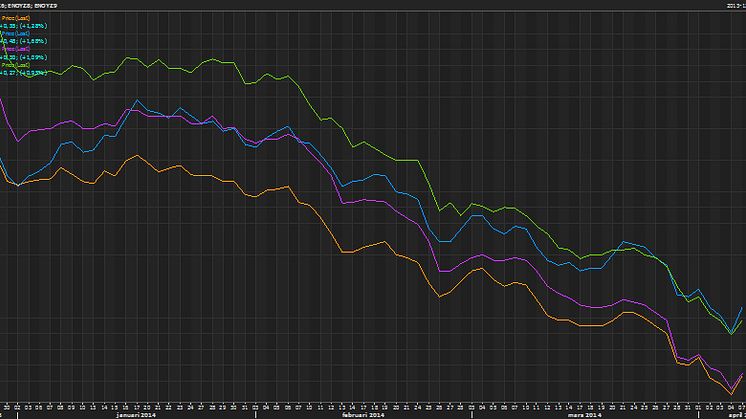Click the blue line's final point at right edge
746x419 pixels.
pos(743,308)
